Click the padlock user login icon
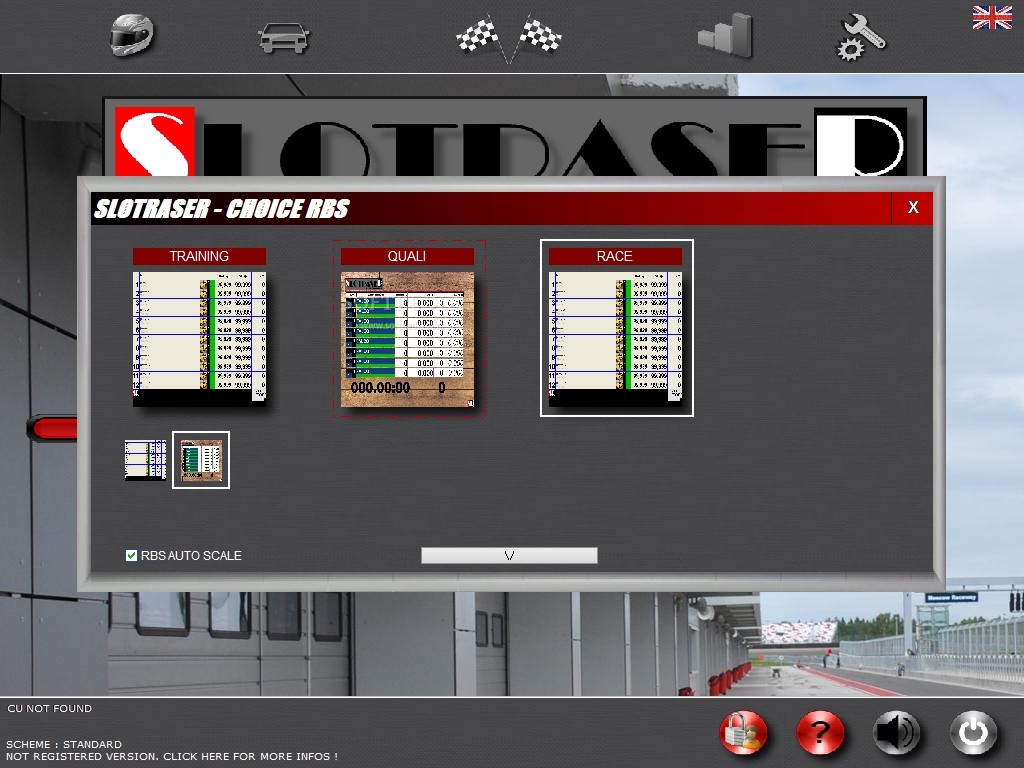 coord(743,732)
